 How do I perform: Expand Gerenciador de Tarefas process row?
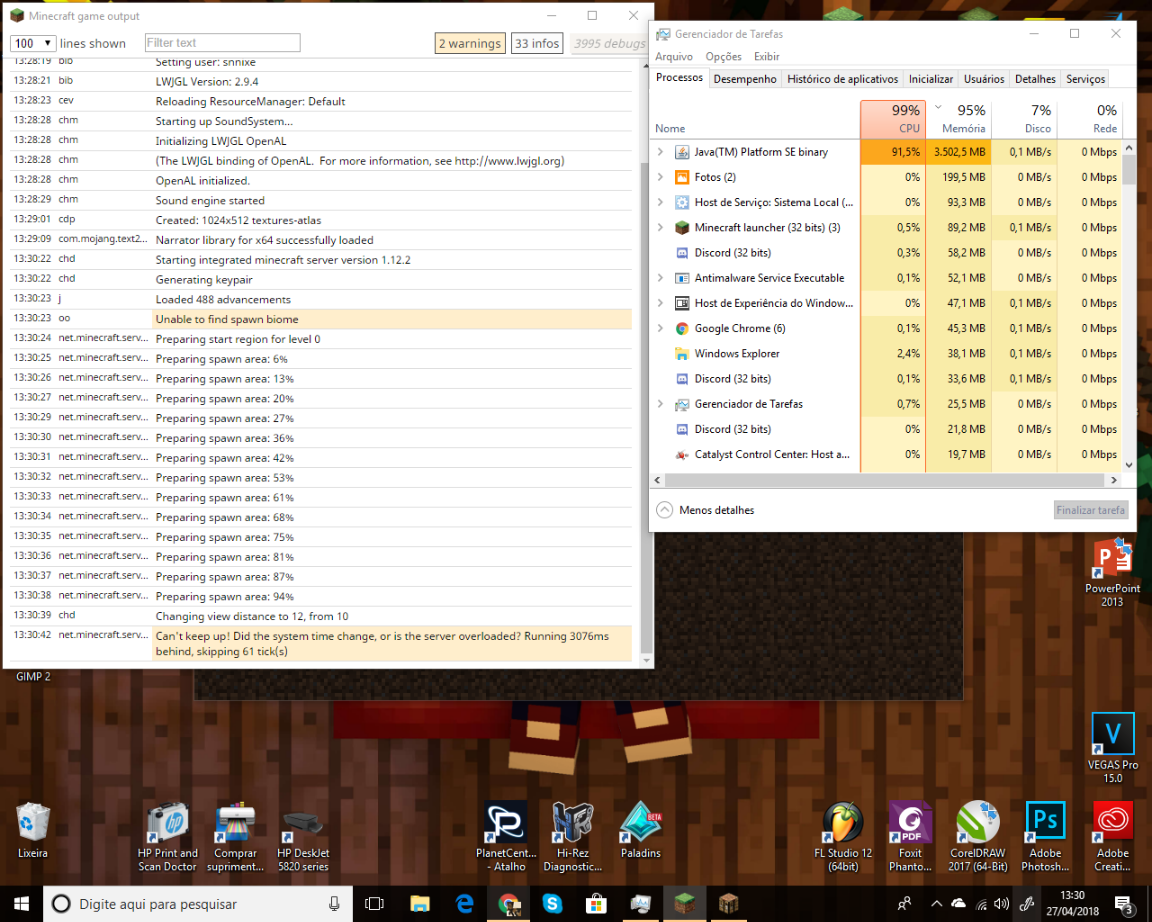coord(660,404)
